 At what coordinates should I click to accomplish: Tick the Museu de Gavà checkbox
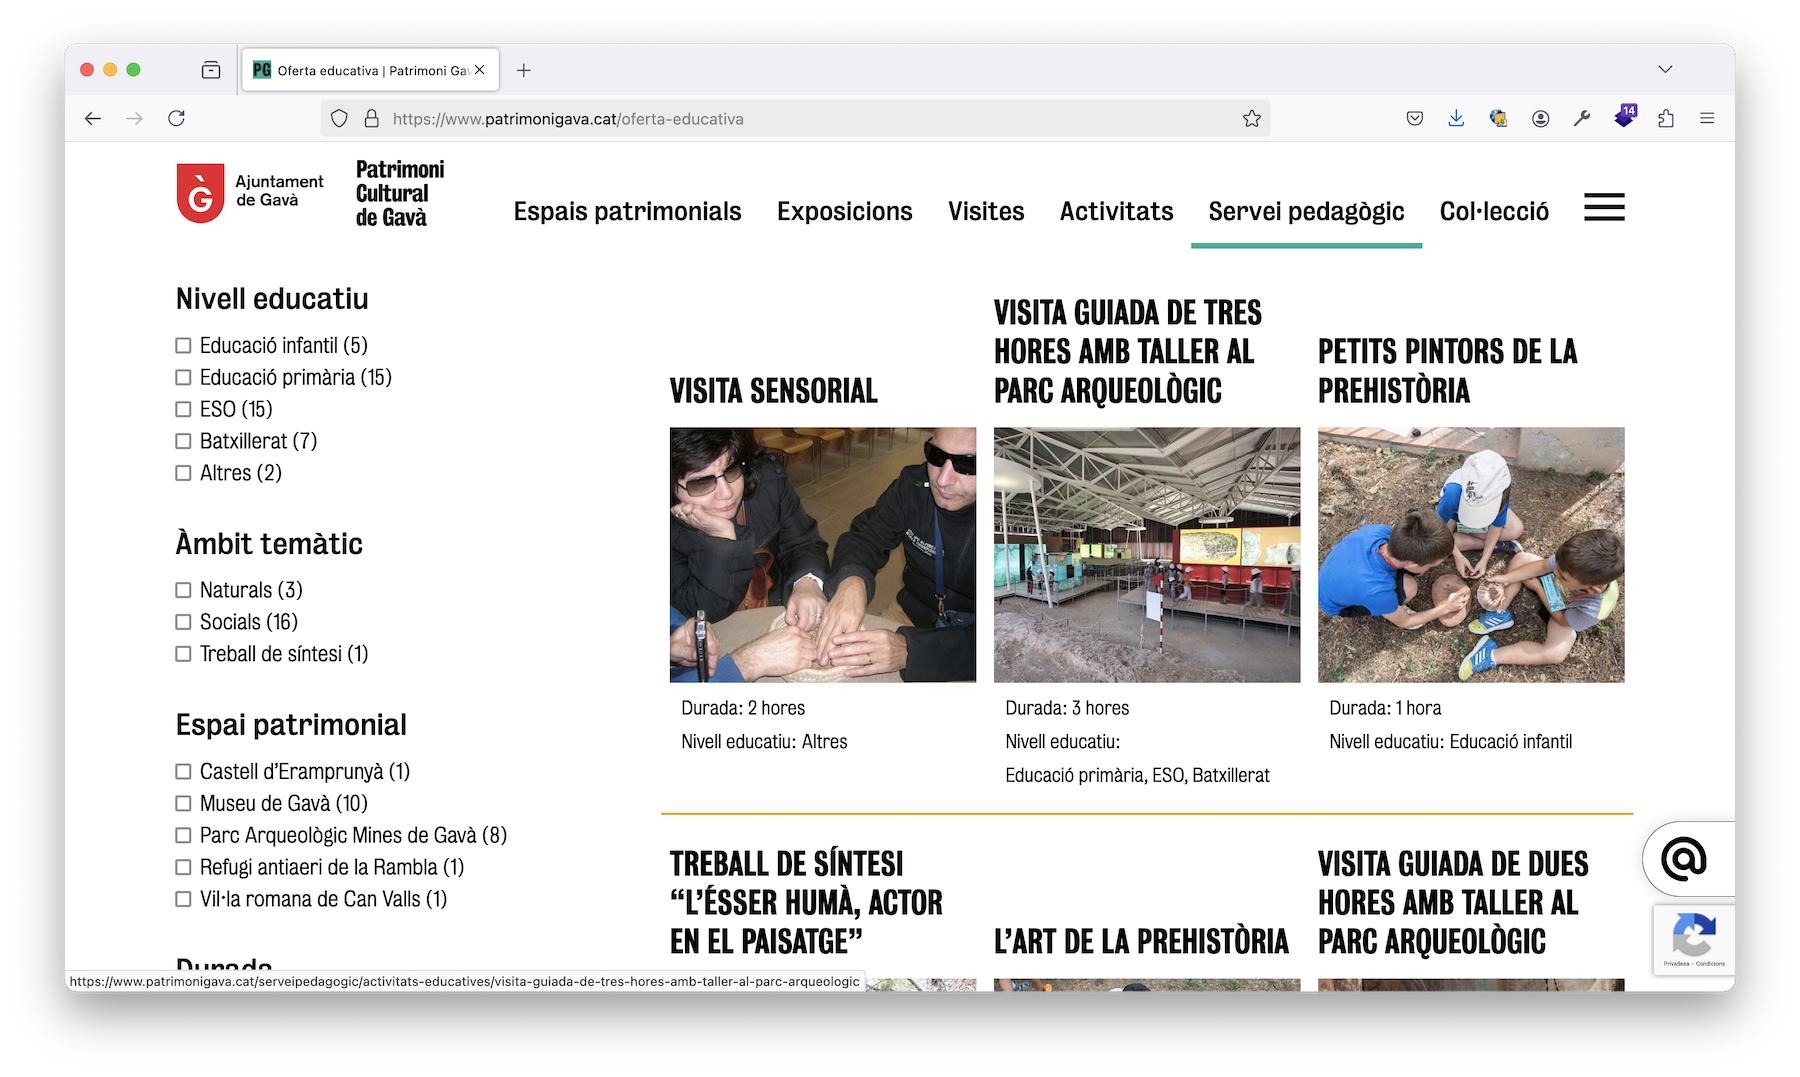[183, 804]
